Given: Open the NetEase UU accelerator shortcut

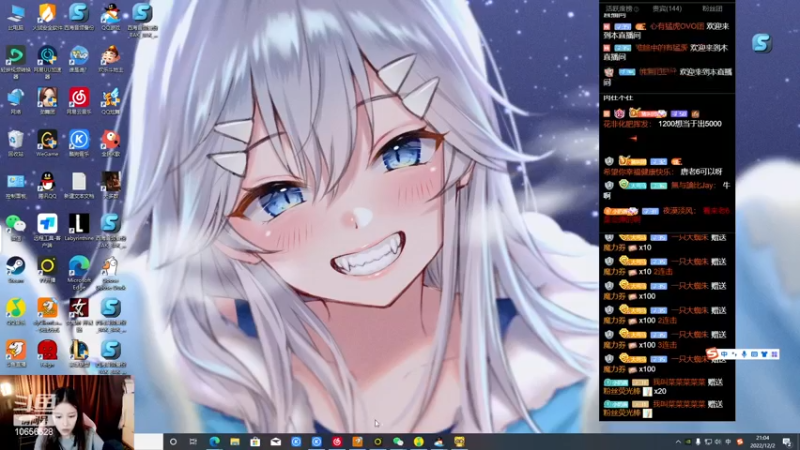Looking at the screenshot, I should click(47, 60).
